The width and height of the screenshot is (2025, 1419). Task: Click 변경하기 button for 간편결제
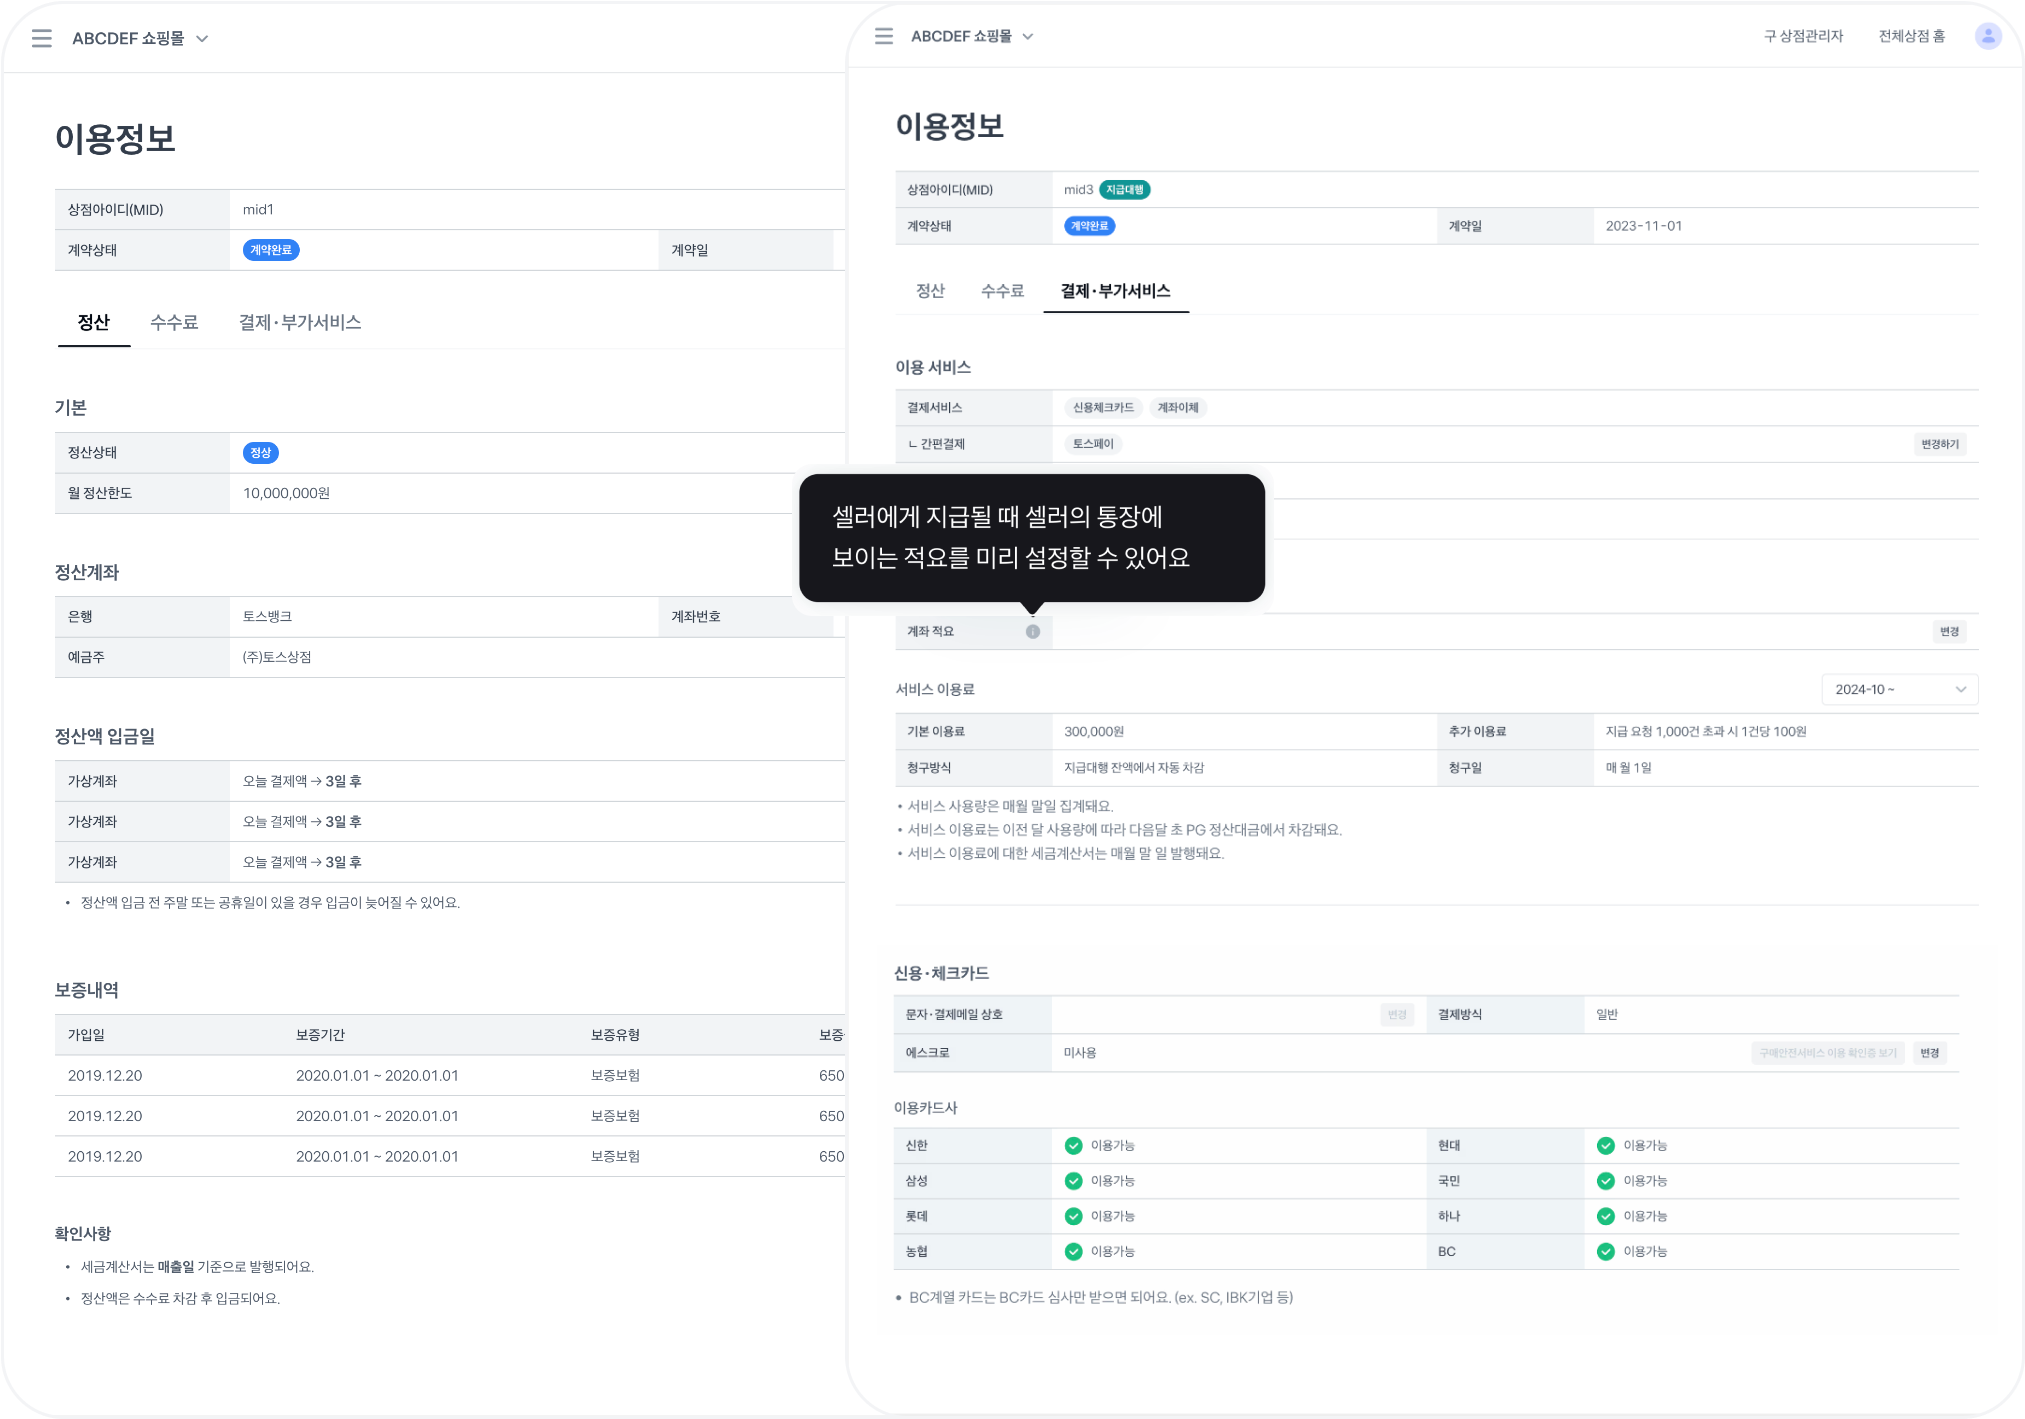(x=1939, y=444)
